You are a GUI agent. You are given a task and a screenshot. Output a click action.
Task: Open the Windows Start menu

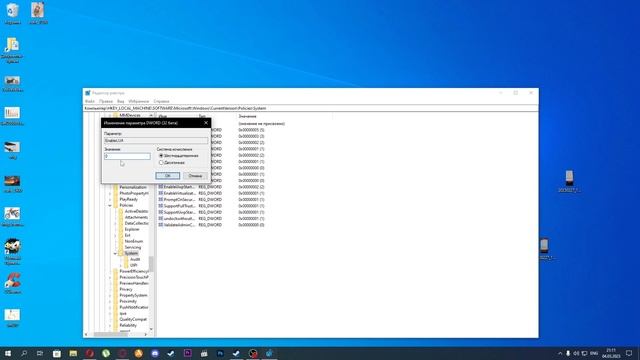8,353
